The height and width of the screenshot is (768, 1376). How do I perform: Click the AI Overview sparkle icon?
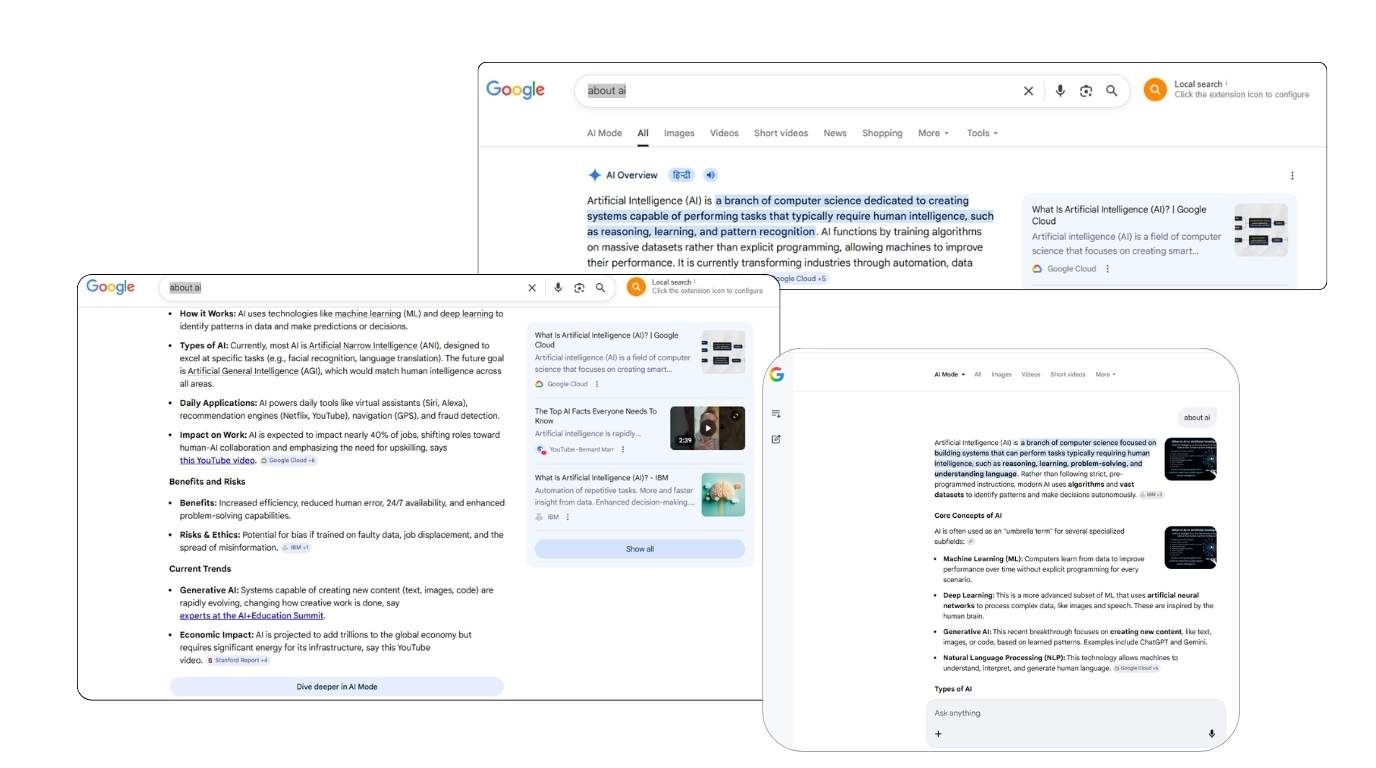594,175
